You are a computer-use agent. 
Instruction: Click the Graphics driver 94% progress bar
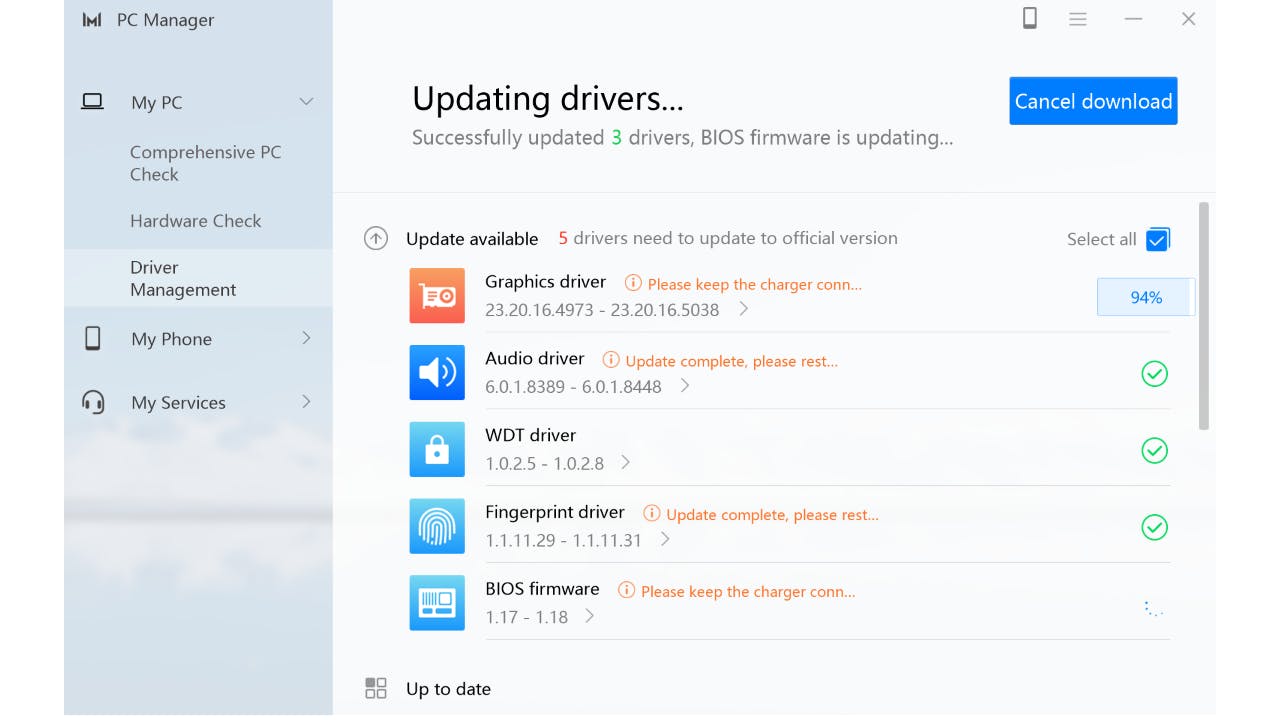[1146, 297]
